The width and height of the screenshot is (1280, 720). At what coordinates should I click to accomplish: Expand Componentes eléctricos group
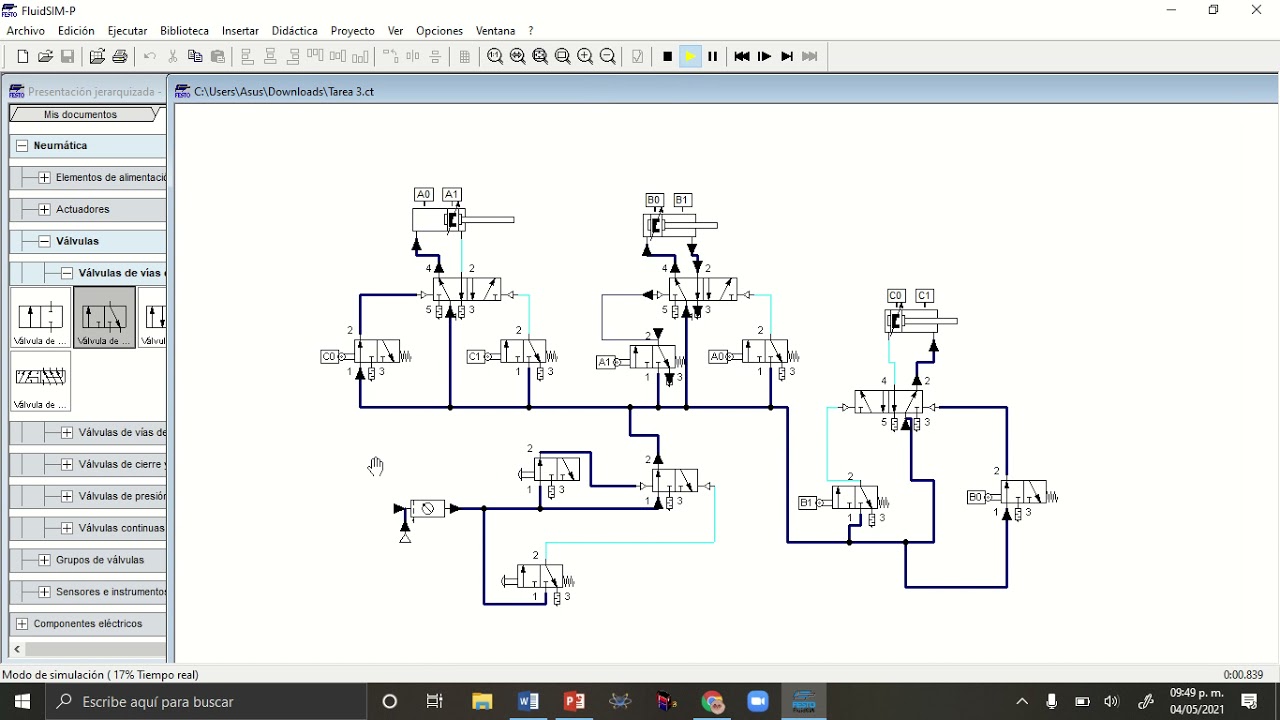click(22, 624)
